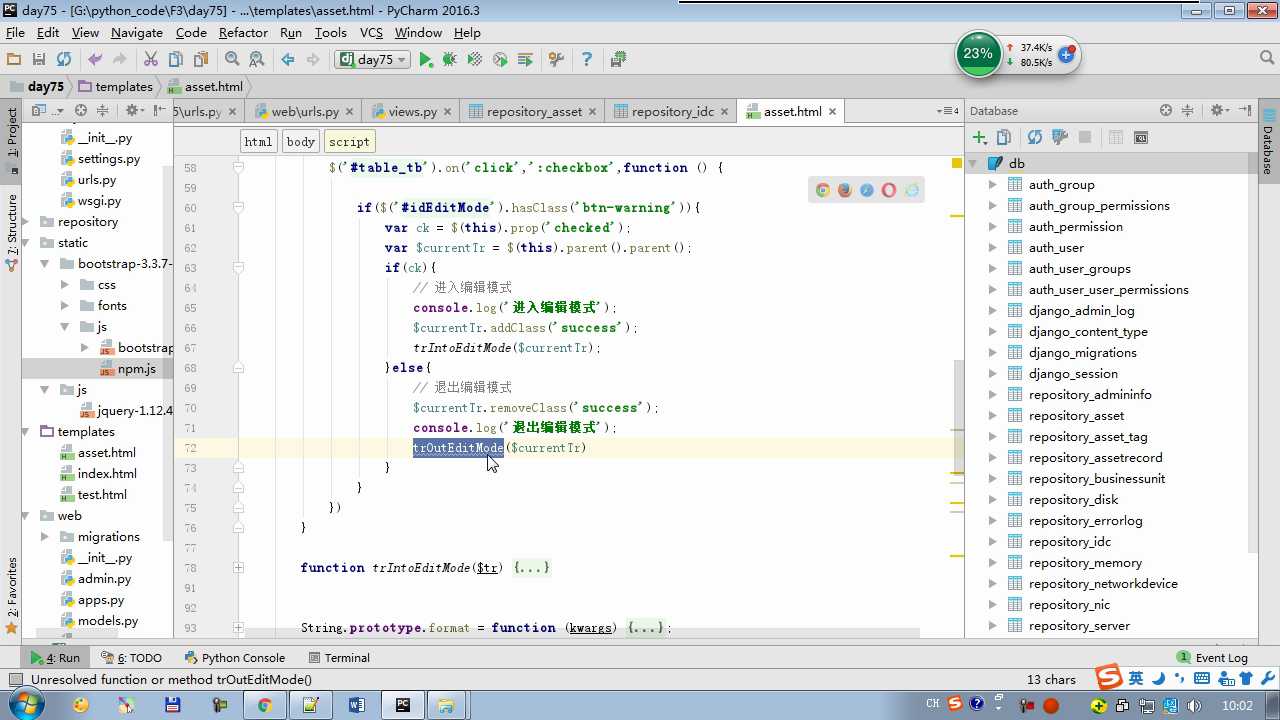Collapse the bootstrap-3.3.7 folder
This screenshot has width=1280, height=720.
pos(45,264)
